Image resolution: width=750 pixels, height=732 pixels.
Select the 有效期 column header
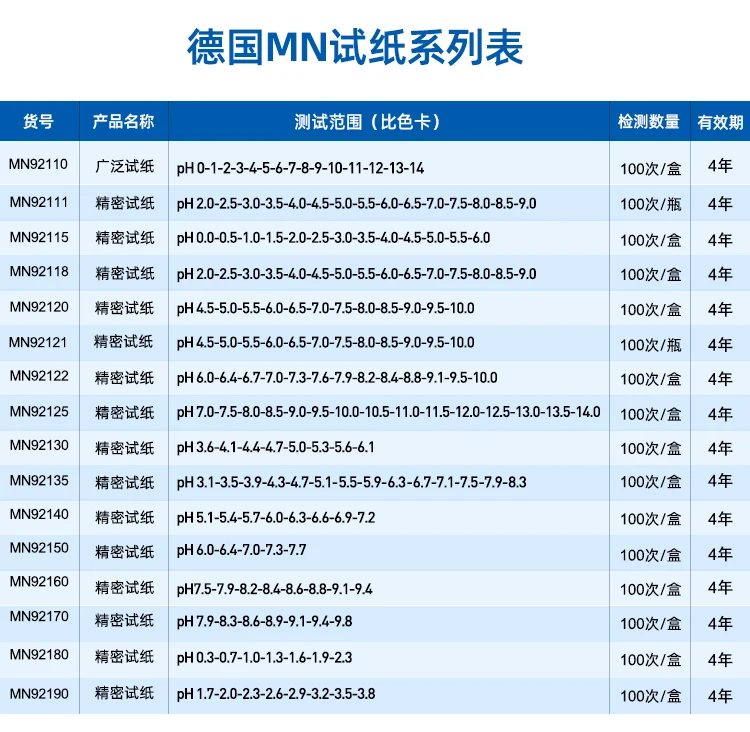720,122
